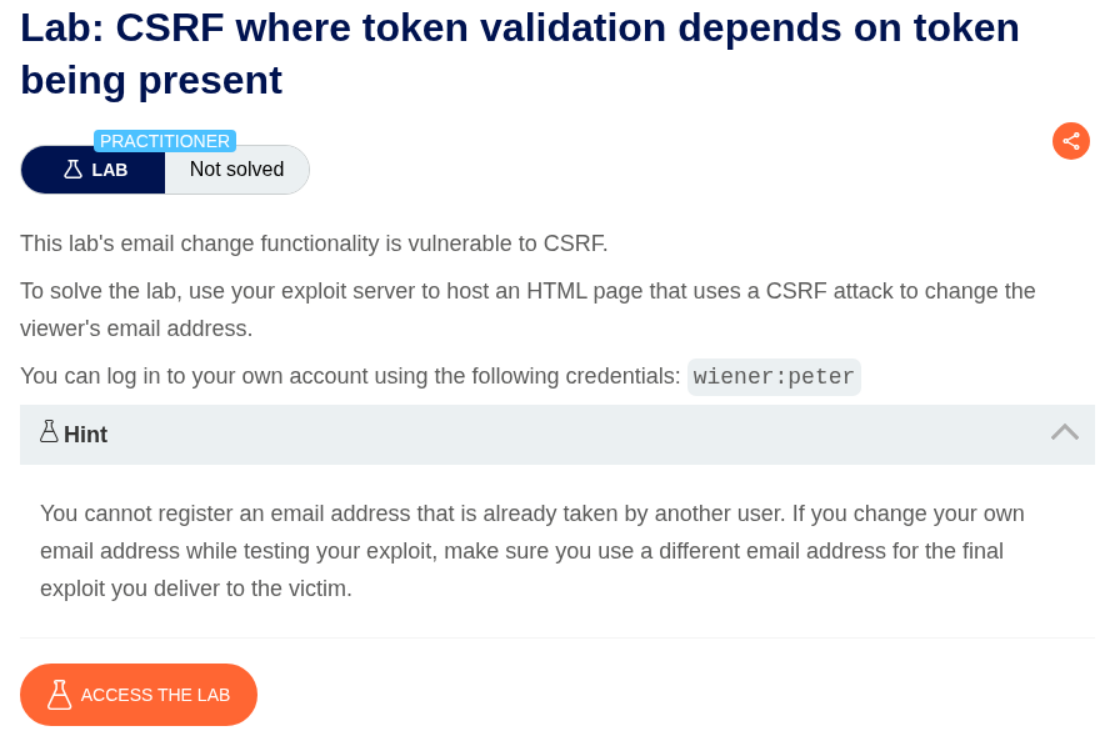
Task: Click the flask icon in the LAB badge
Action: pyautogui.click(x=73, y=169)
